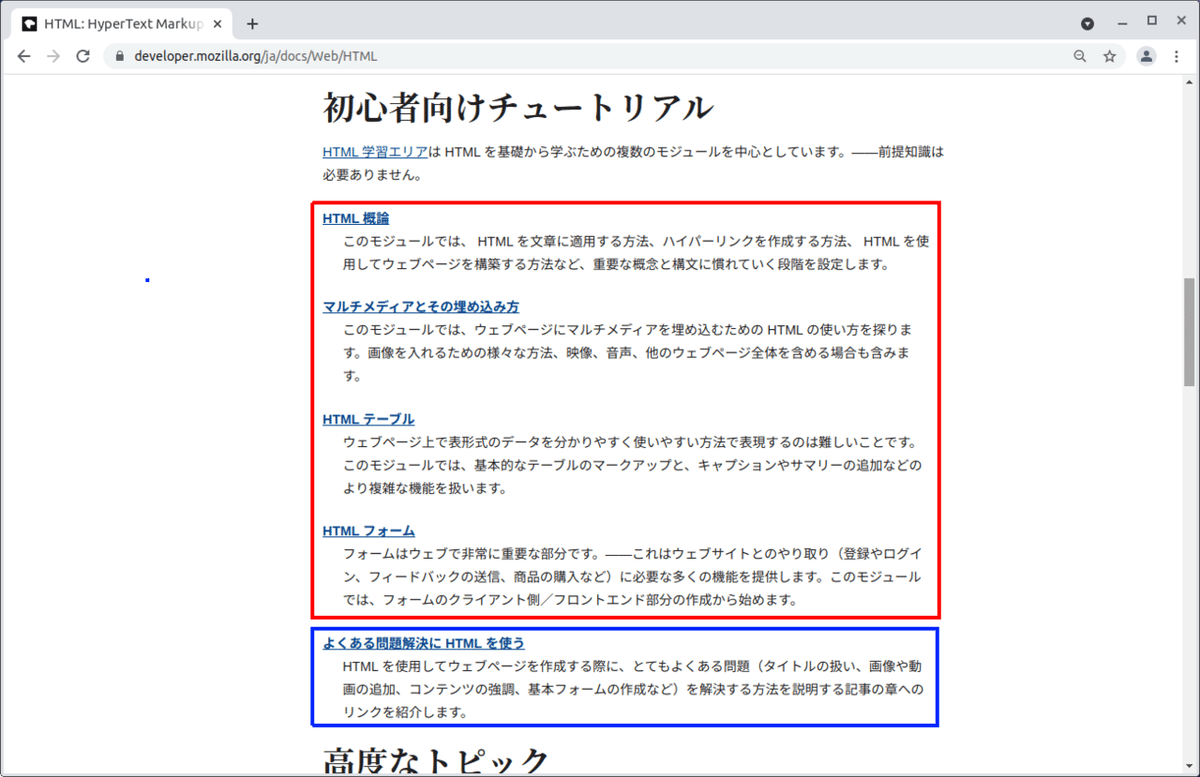This screenshot has height=777, width=1200.
Task: Open the HTML 概論 module link
Action: [x=355, y=218]
